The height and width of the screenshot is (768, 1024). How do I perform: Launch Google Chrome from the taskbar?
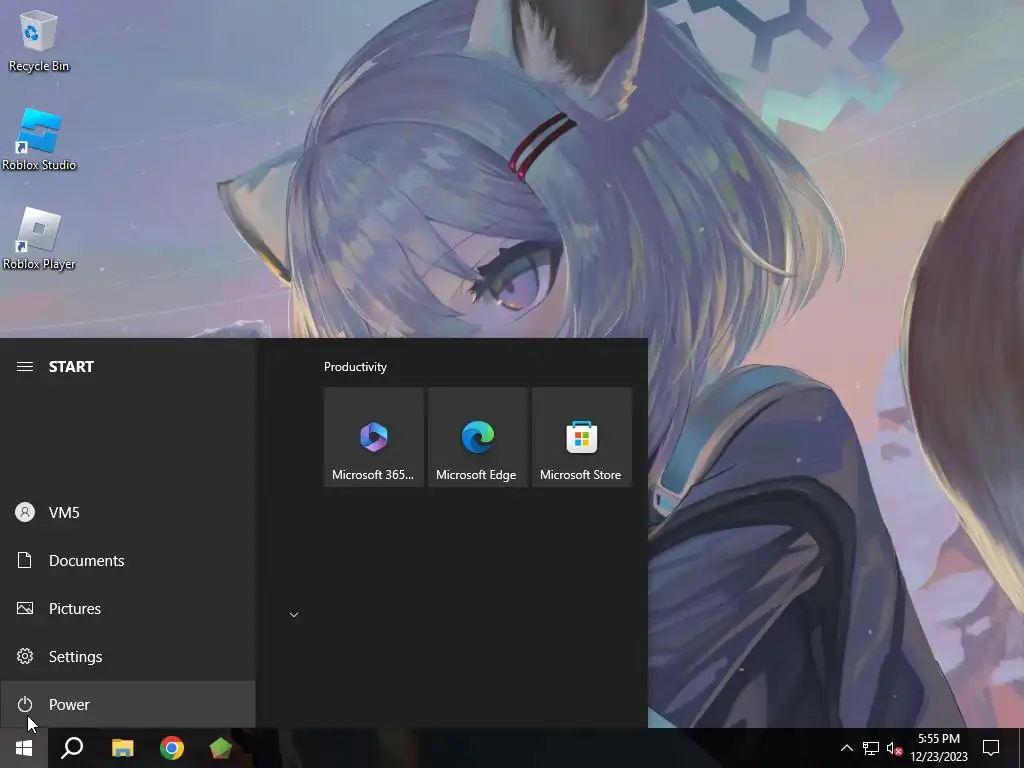(172, 748)
